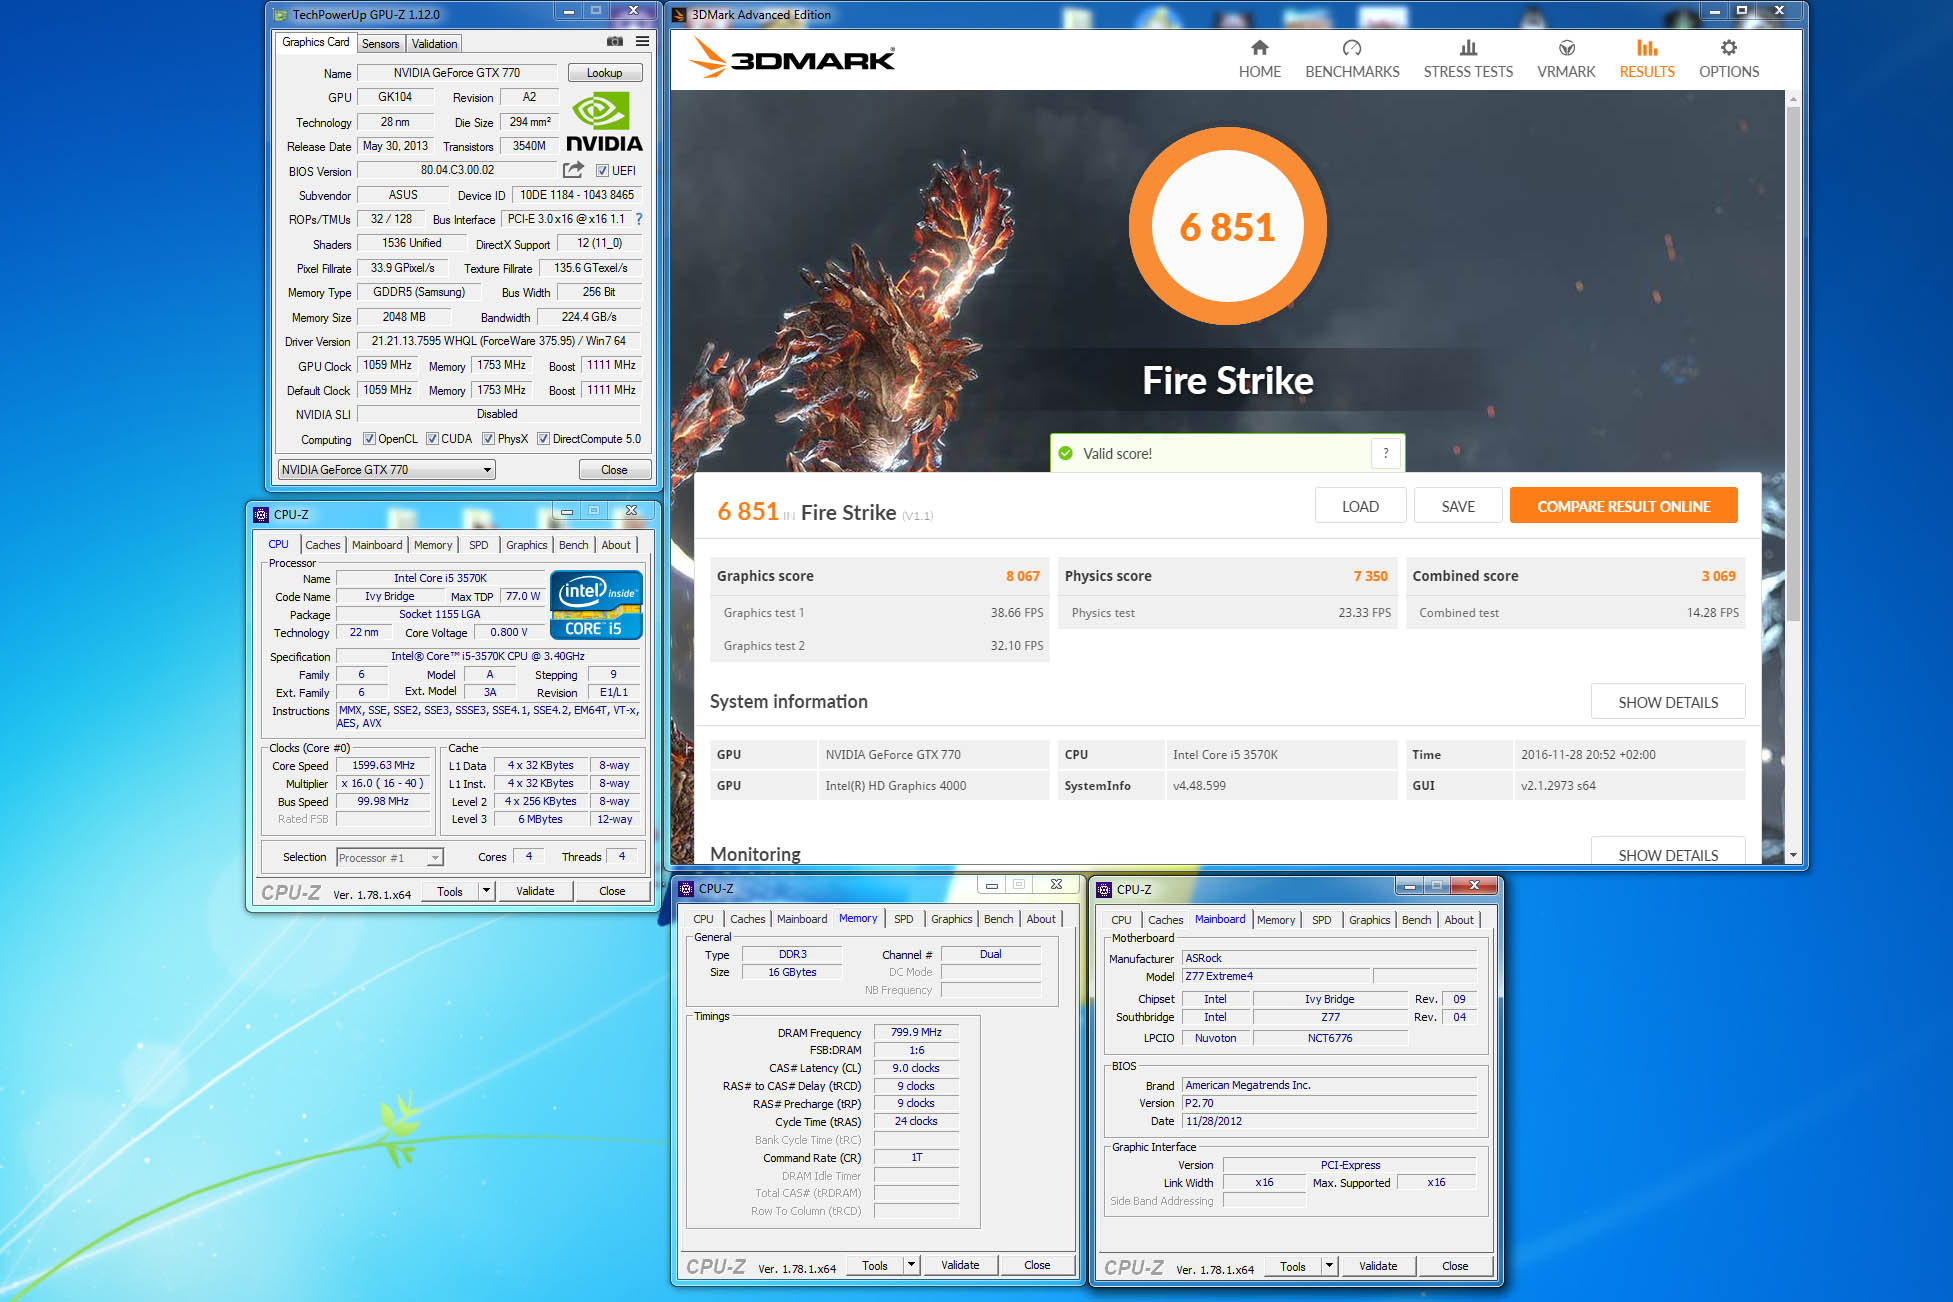Open Caches tab in CPU-Z processor window
1953x1302 pixels.
[323, 545]
